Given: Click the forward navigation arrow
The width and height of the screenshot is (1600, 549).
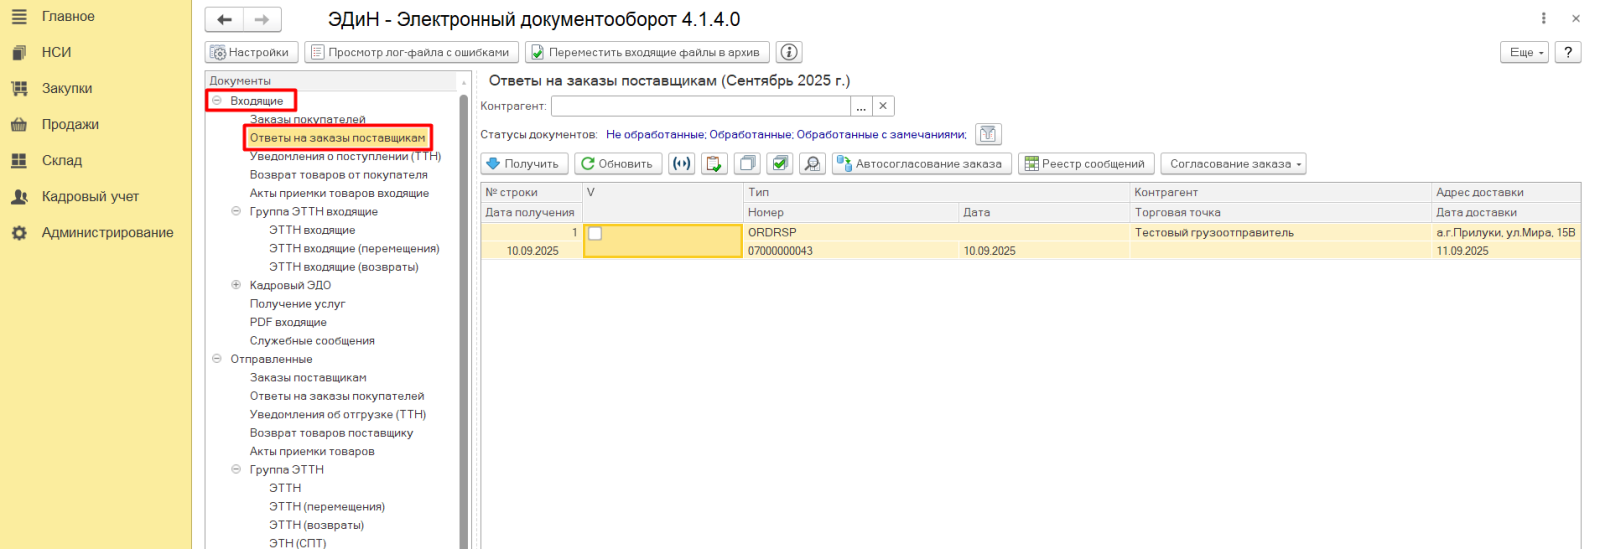Looking at the screenshot, I should click(262, 20).
